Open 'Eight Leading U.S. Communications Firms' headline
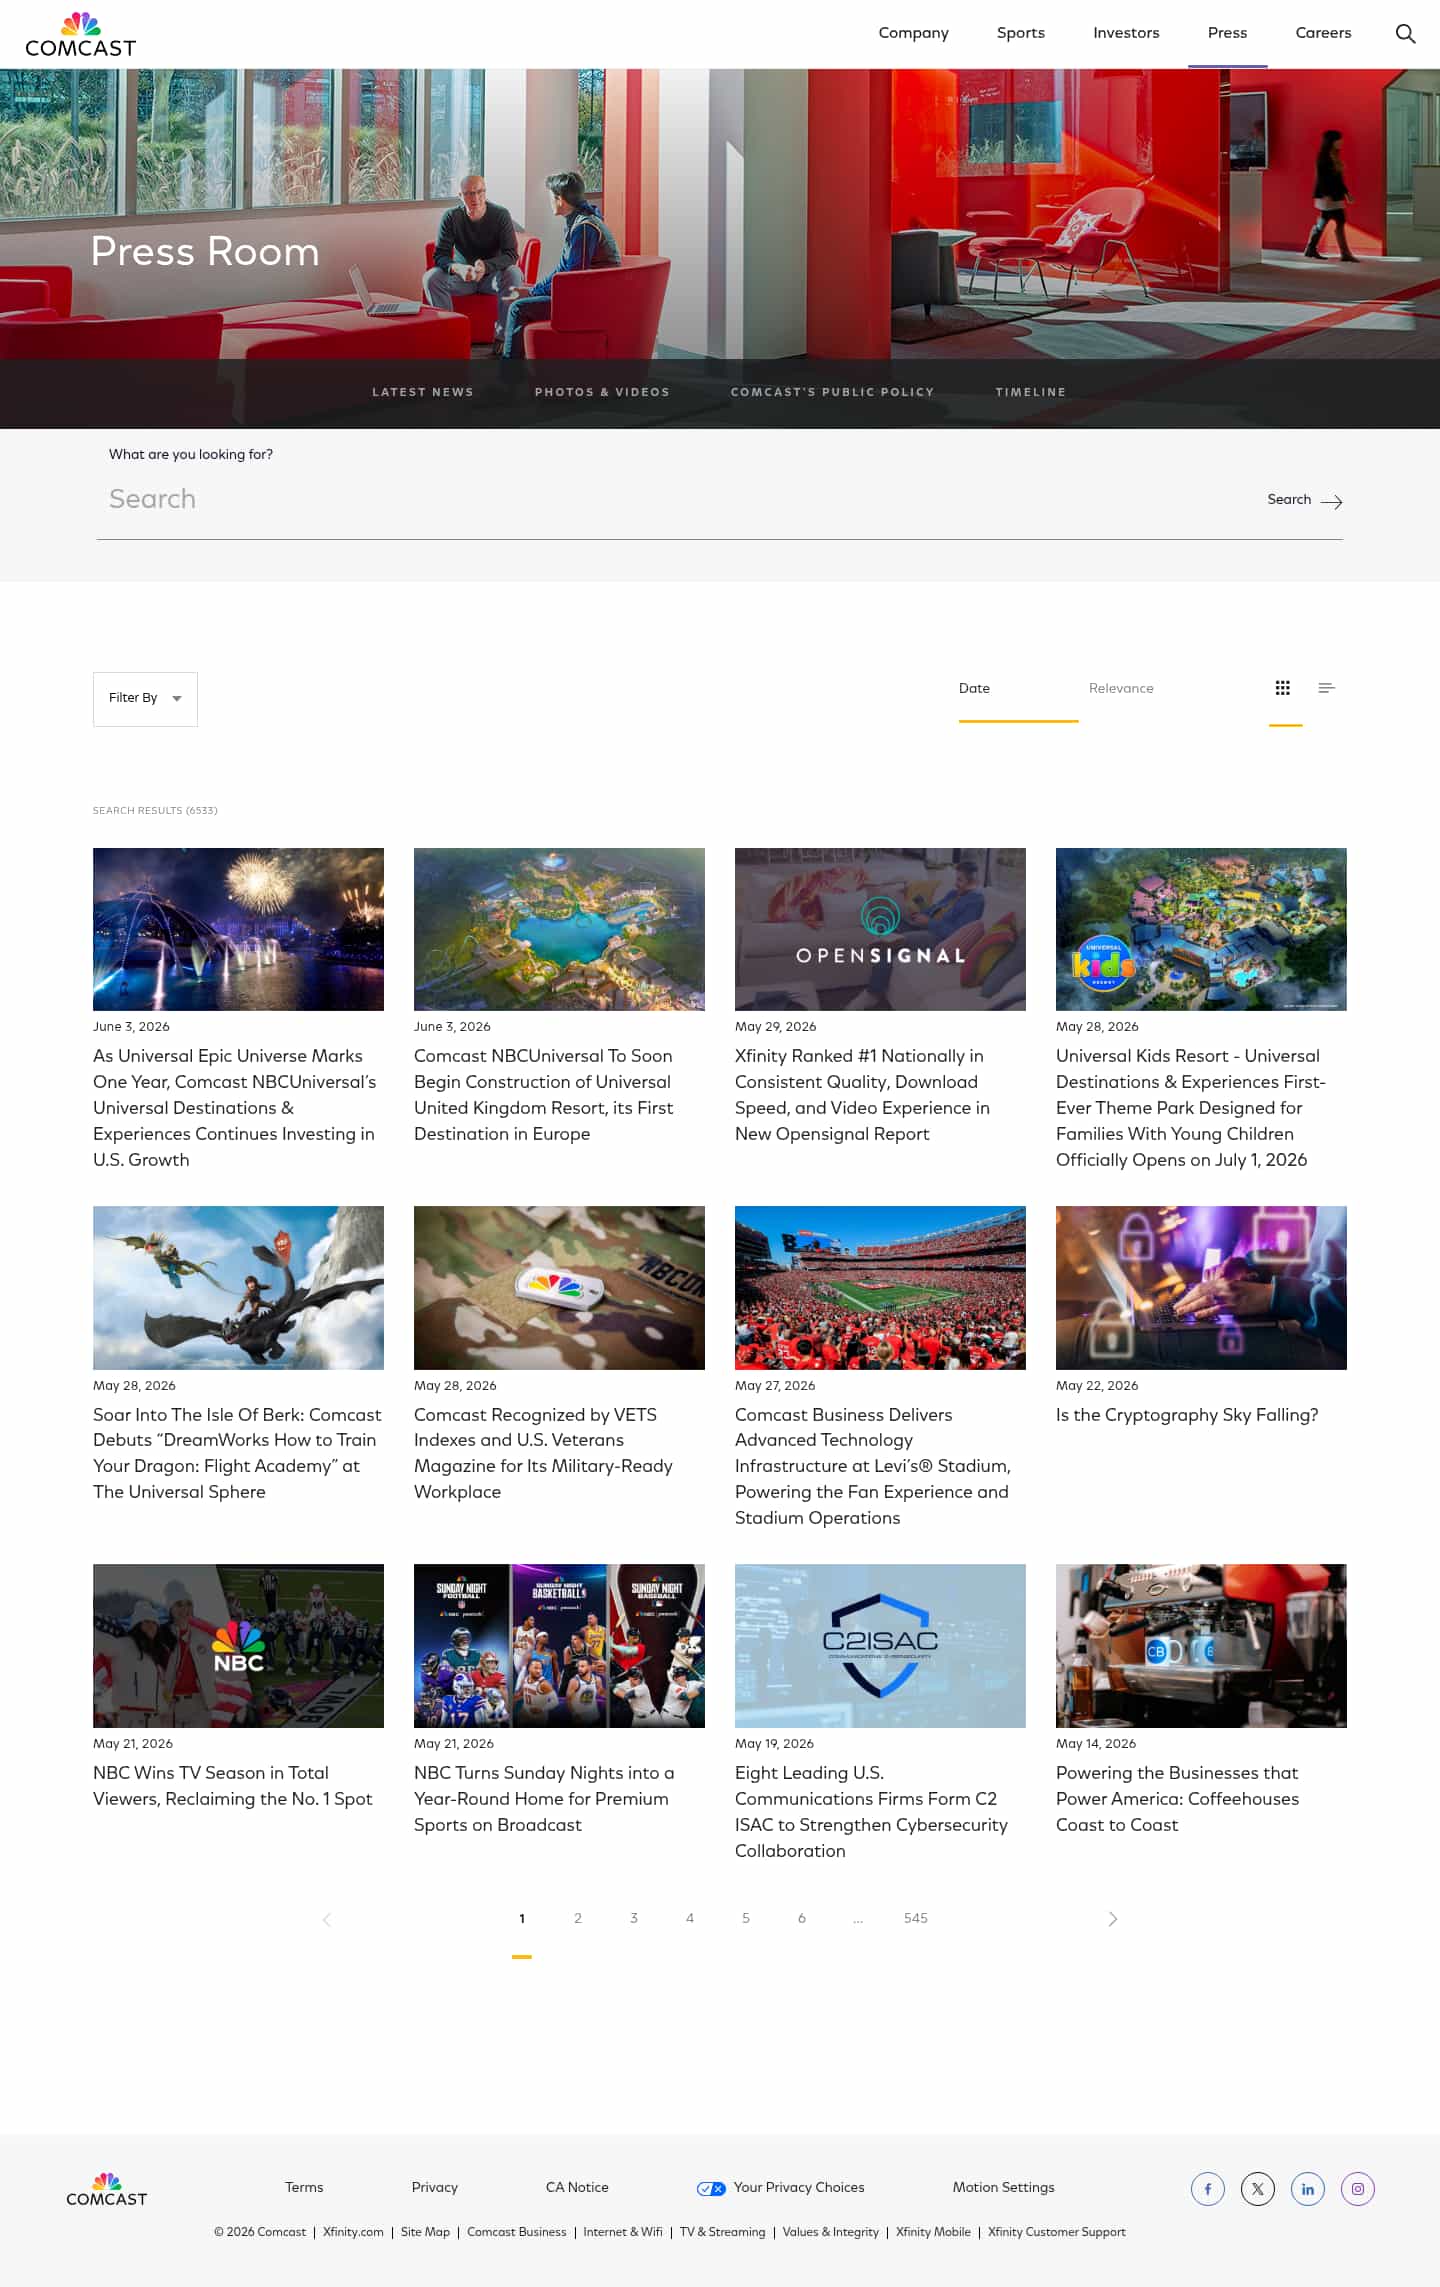Screen dimensions: 1440x2287 pos(871,1812)
